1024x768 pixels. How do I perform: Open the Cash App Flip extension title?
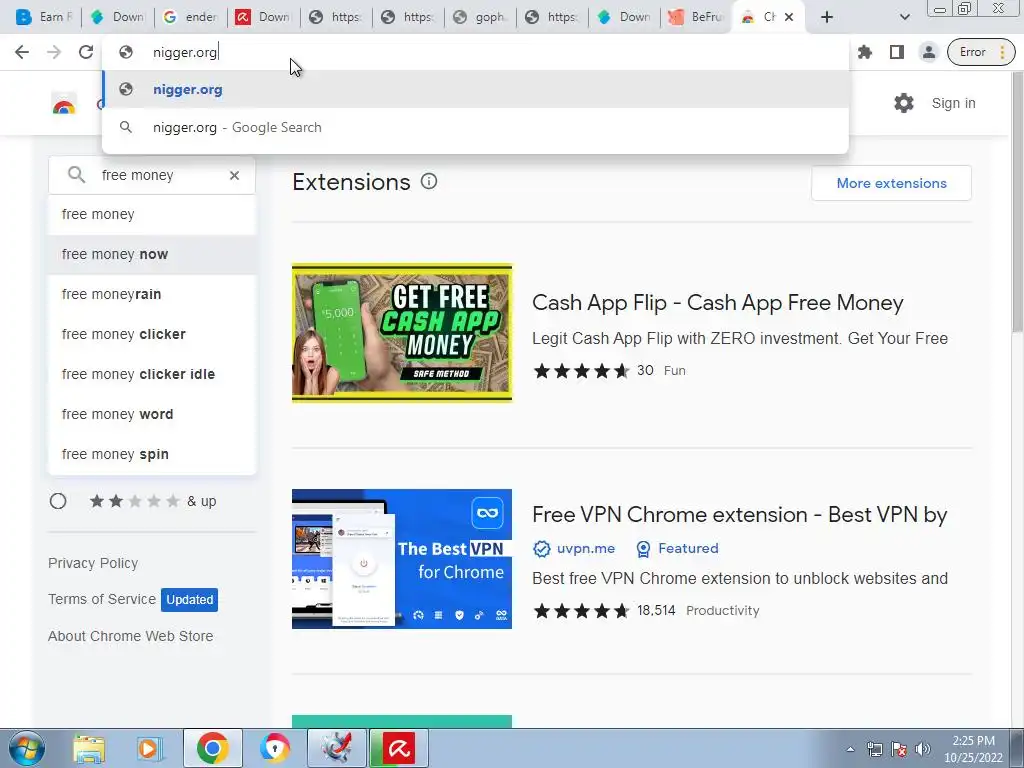click(x=718, y=302)
